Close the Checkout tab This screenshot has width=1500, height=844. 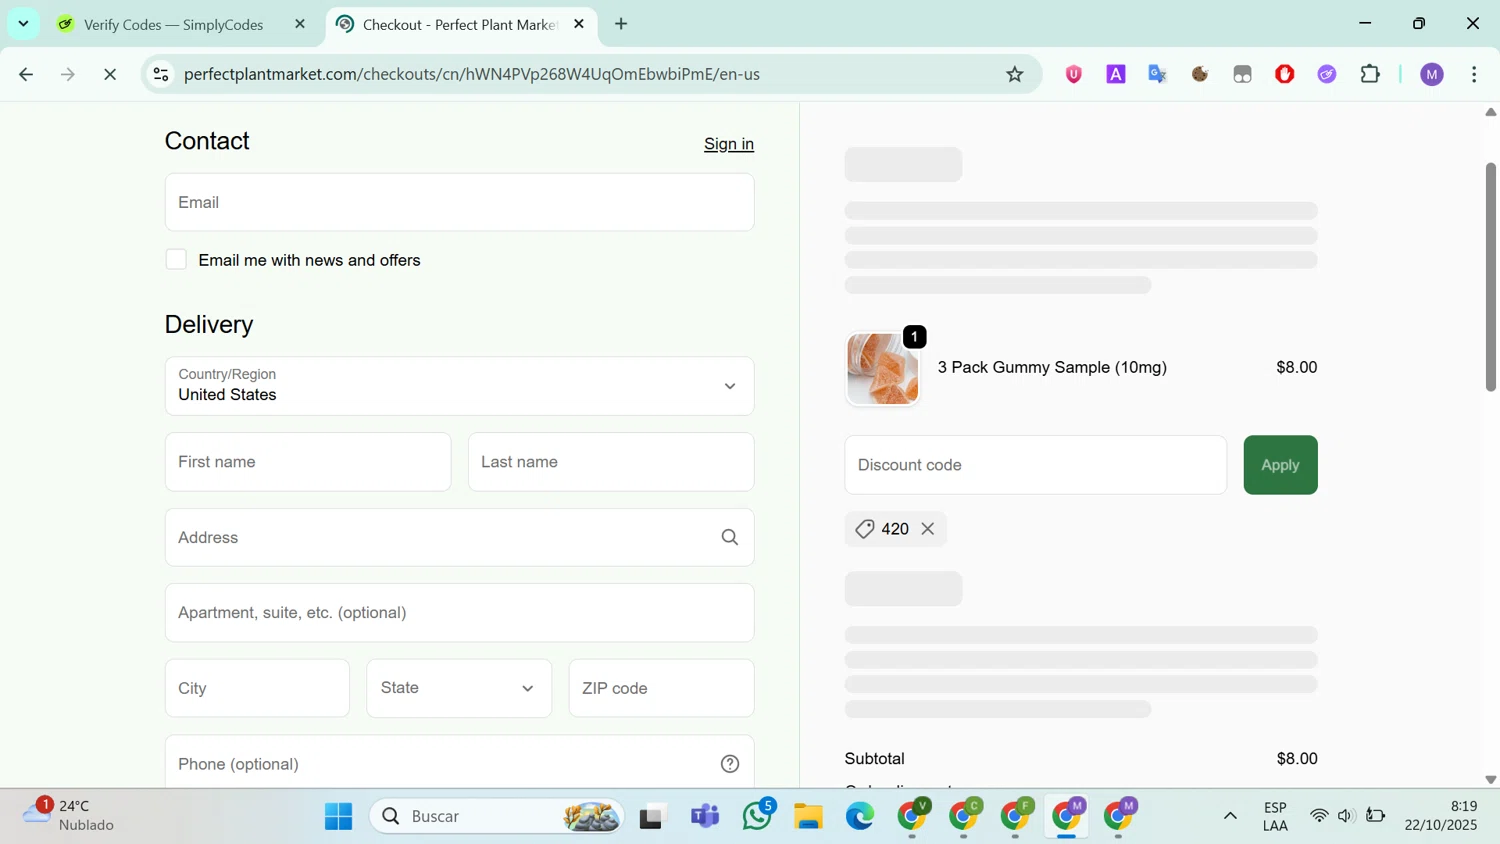579,24
